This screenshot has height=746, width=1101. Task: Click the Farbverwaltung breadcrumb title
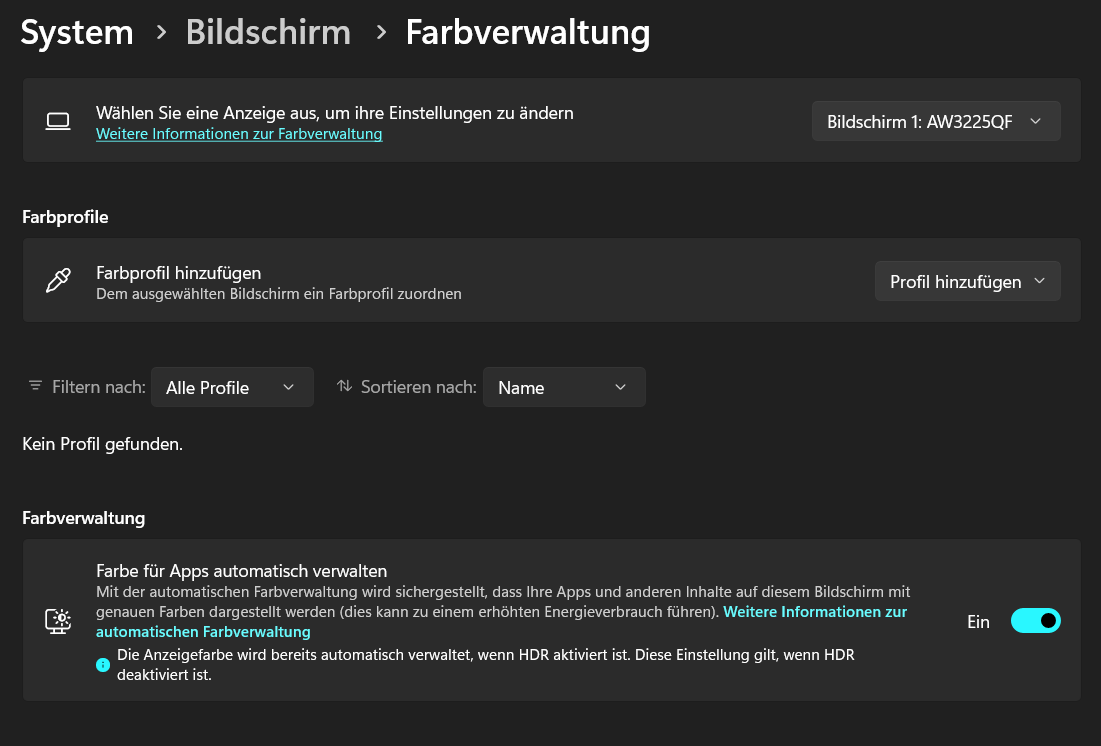click(528, 33)
